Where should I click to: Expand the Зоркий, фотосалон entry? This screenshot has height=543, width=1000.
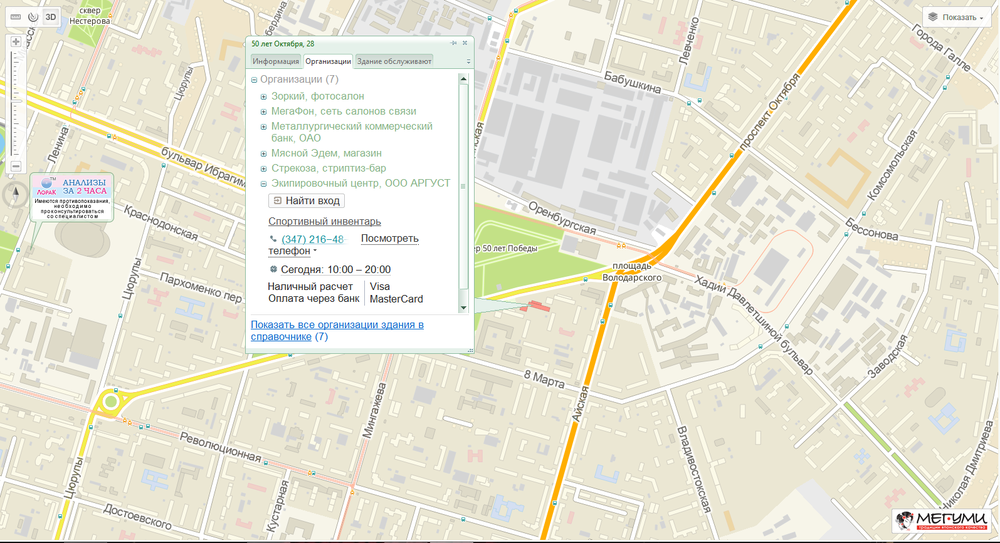coord(264,97)
